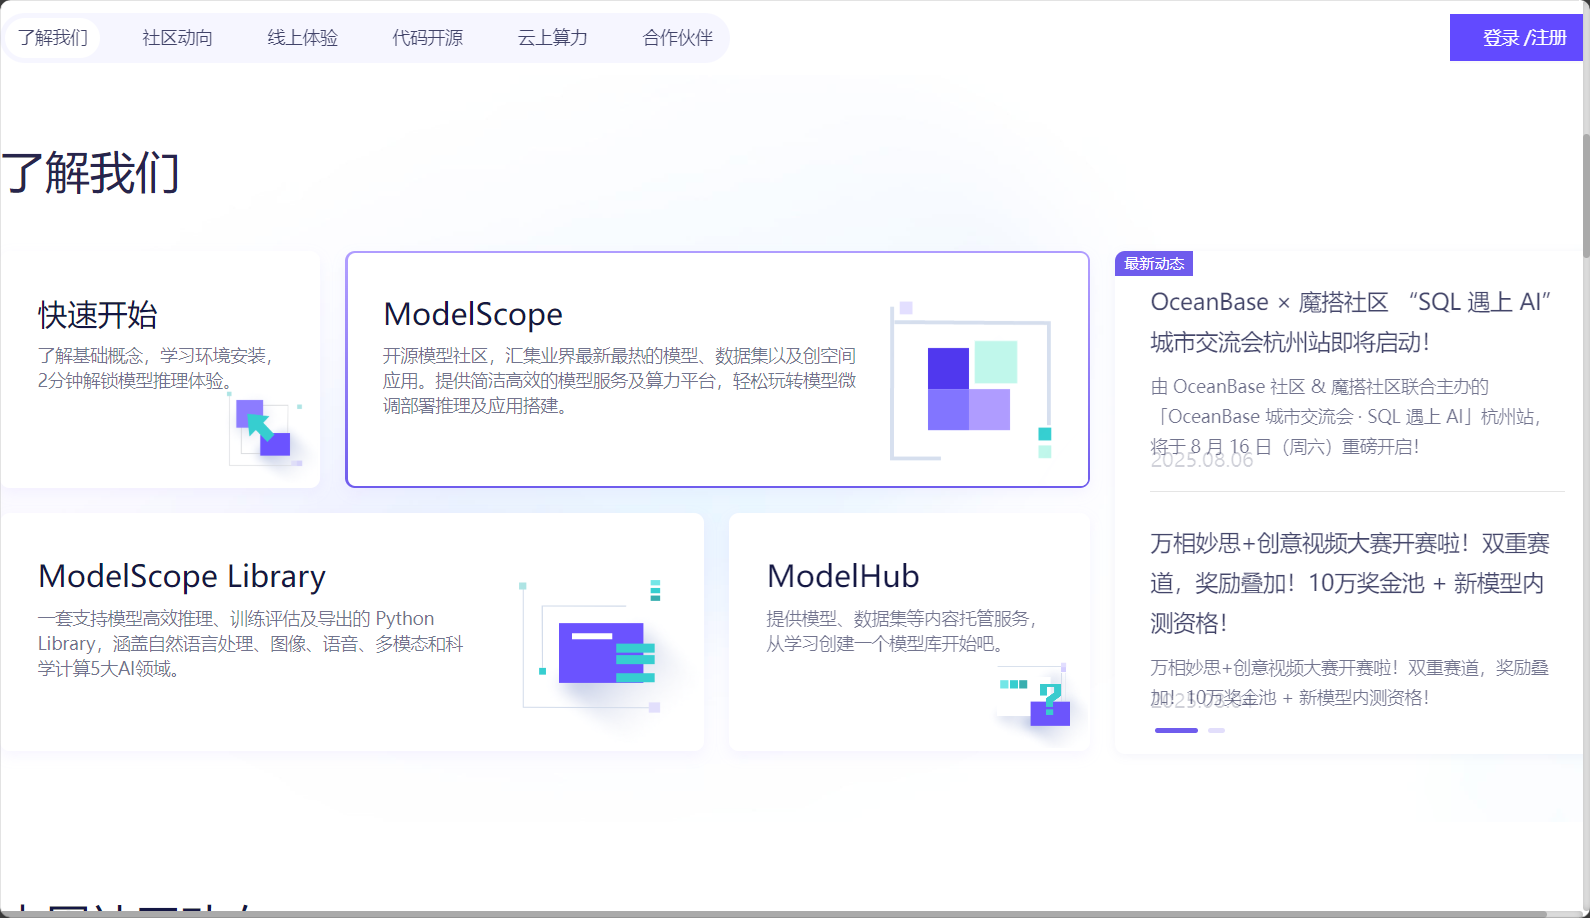Open the ModelHub card heading

[x=843, y=576]
